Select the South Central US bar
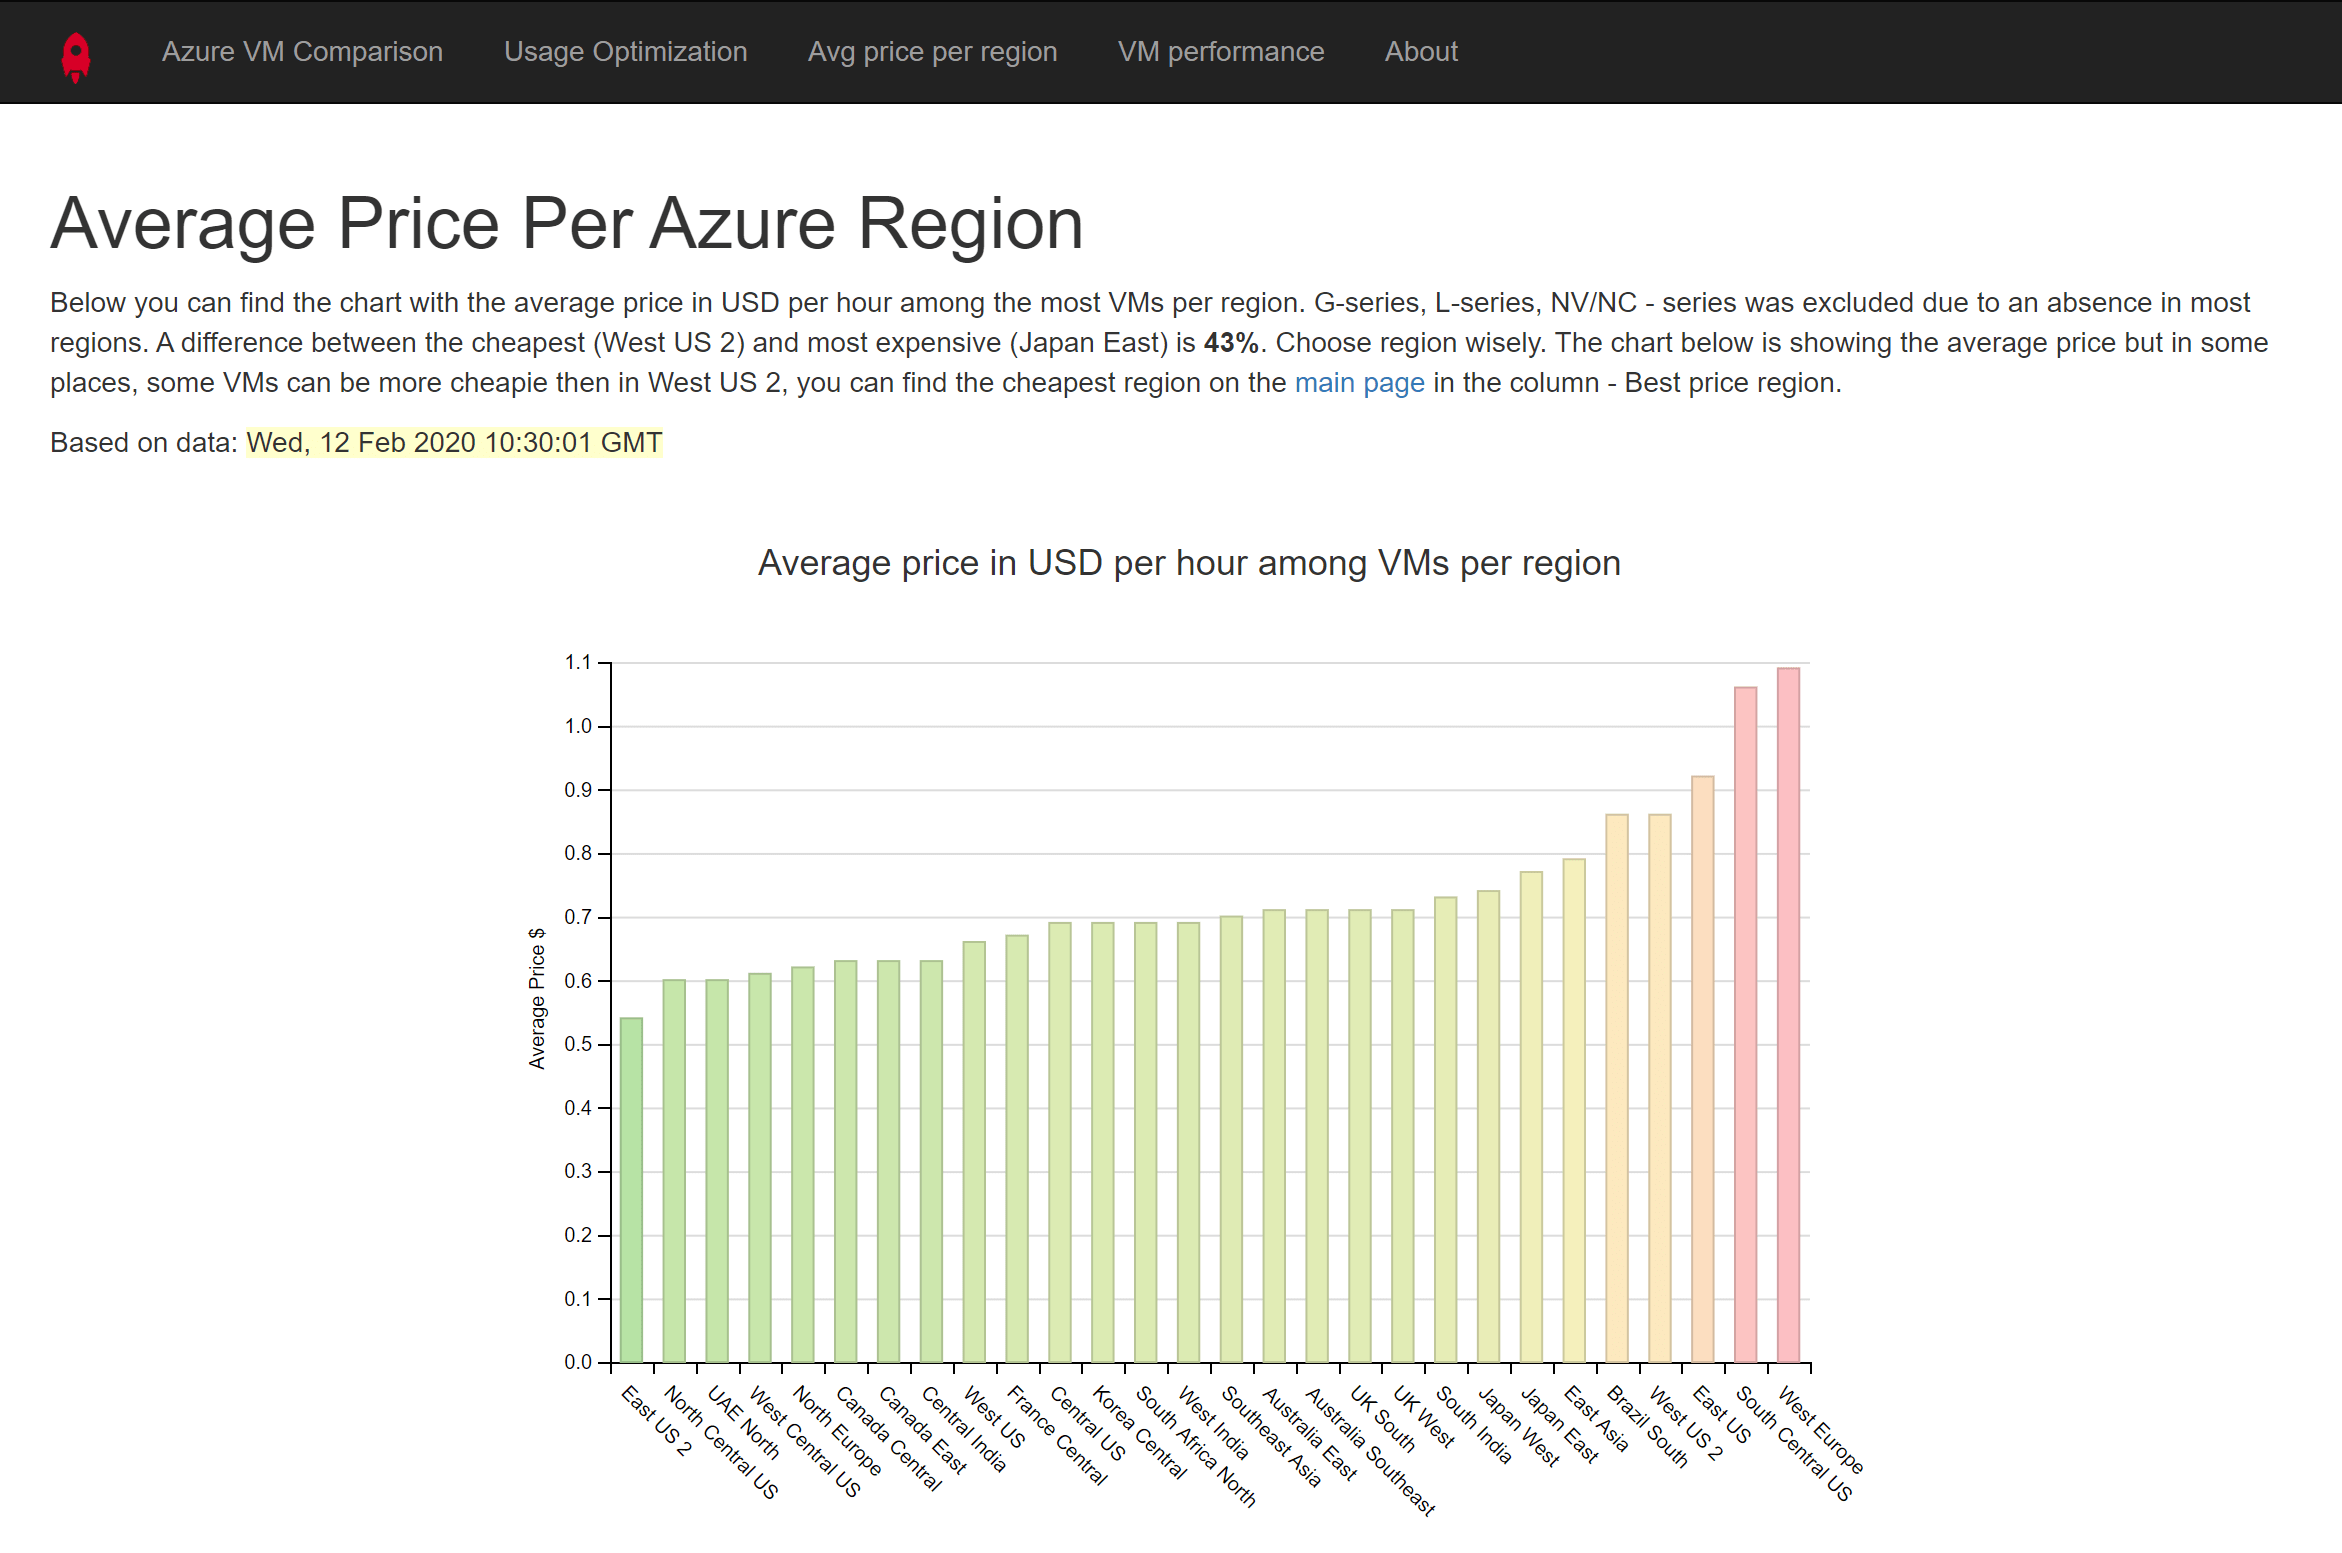Screen dimensions: 2342x1553 point(1746,1025)
